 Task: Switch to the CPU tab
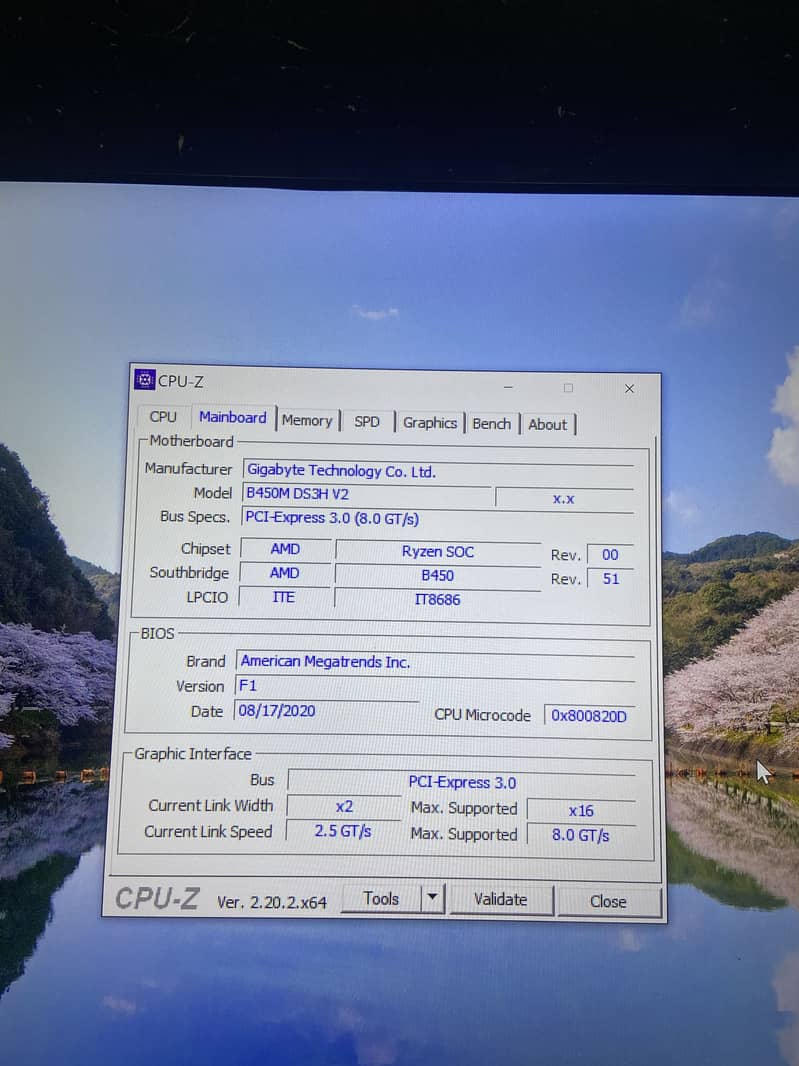tap(163, 417)
